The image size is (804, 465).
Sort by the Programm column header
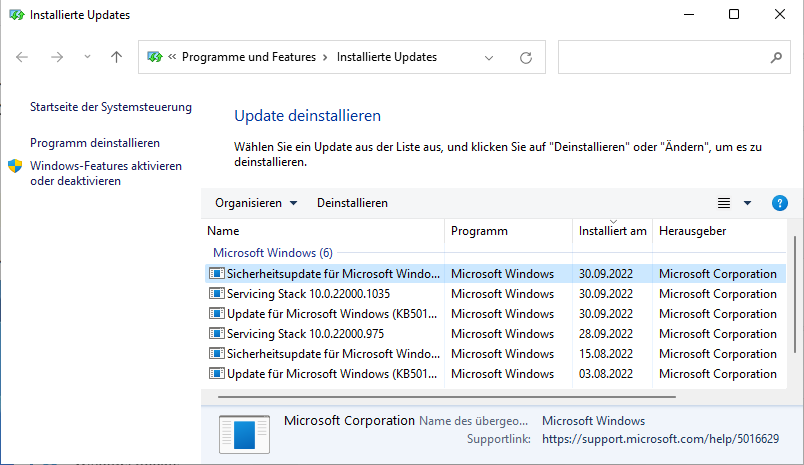508,231
